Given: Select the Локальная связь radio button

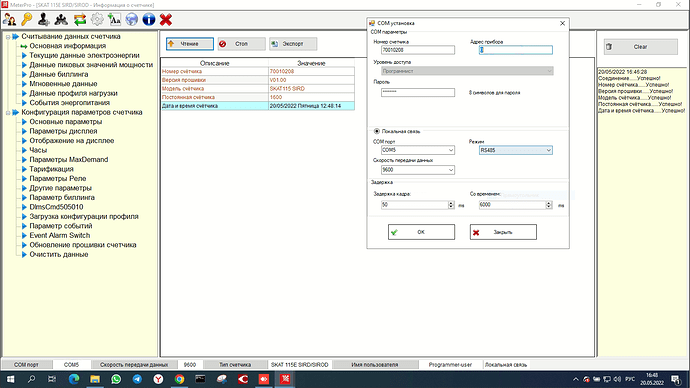Looking at the screenshot, I should pos(377,131).
